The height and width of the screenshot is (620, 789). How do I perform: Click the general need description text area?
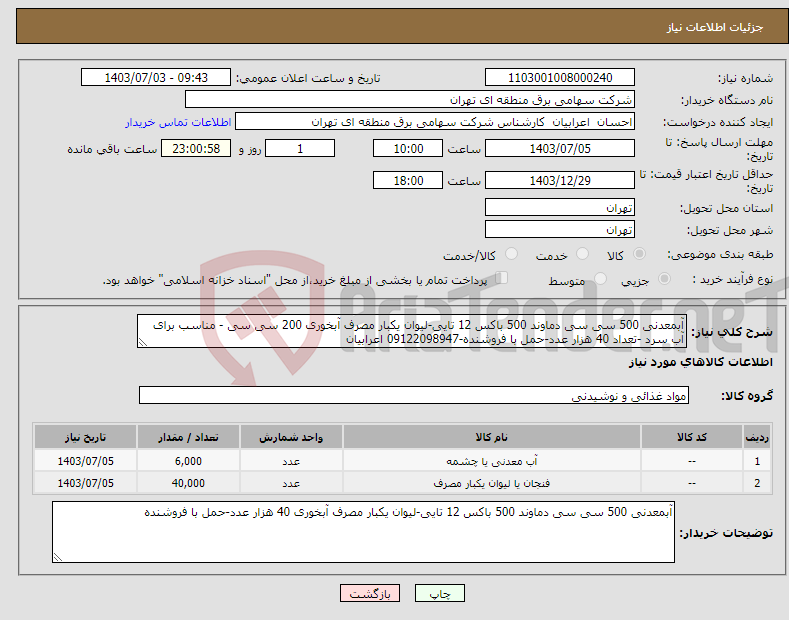(412, 332)
